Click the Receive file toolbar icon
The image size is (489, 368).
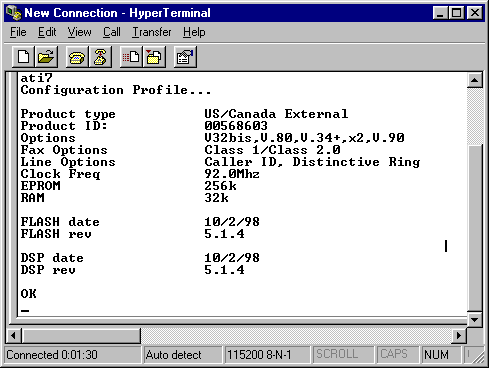click(x=154, y=57)
